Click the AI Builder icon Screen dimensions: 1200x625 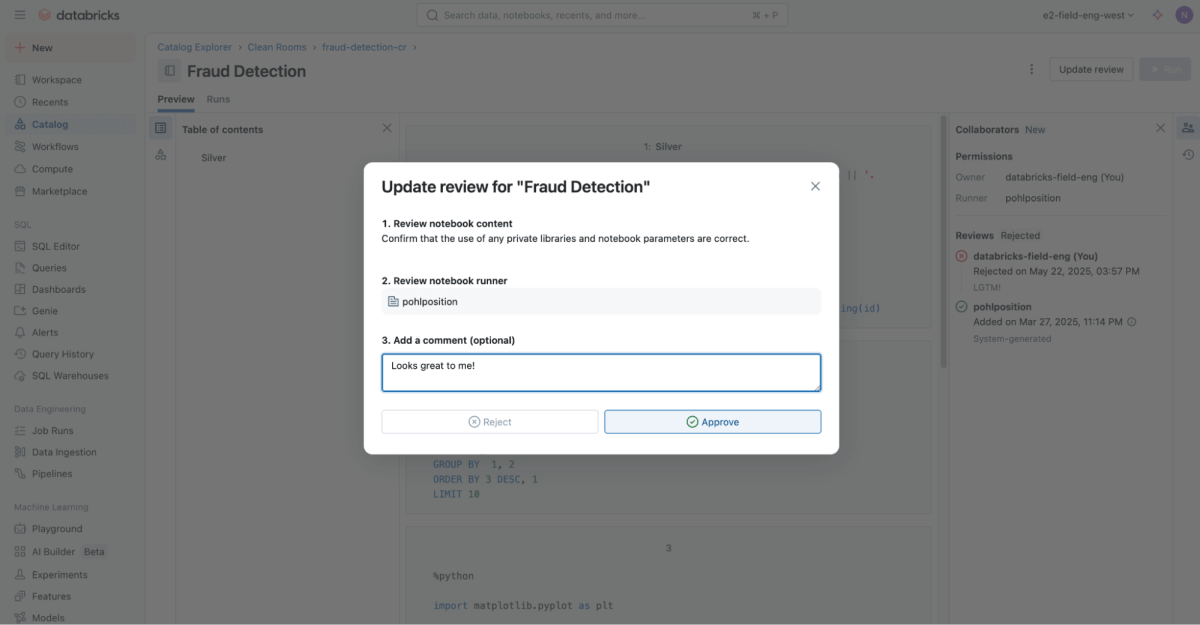[20, 552]
